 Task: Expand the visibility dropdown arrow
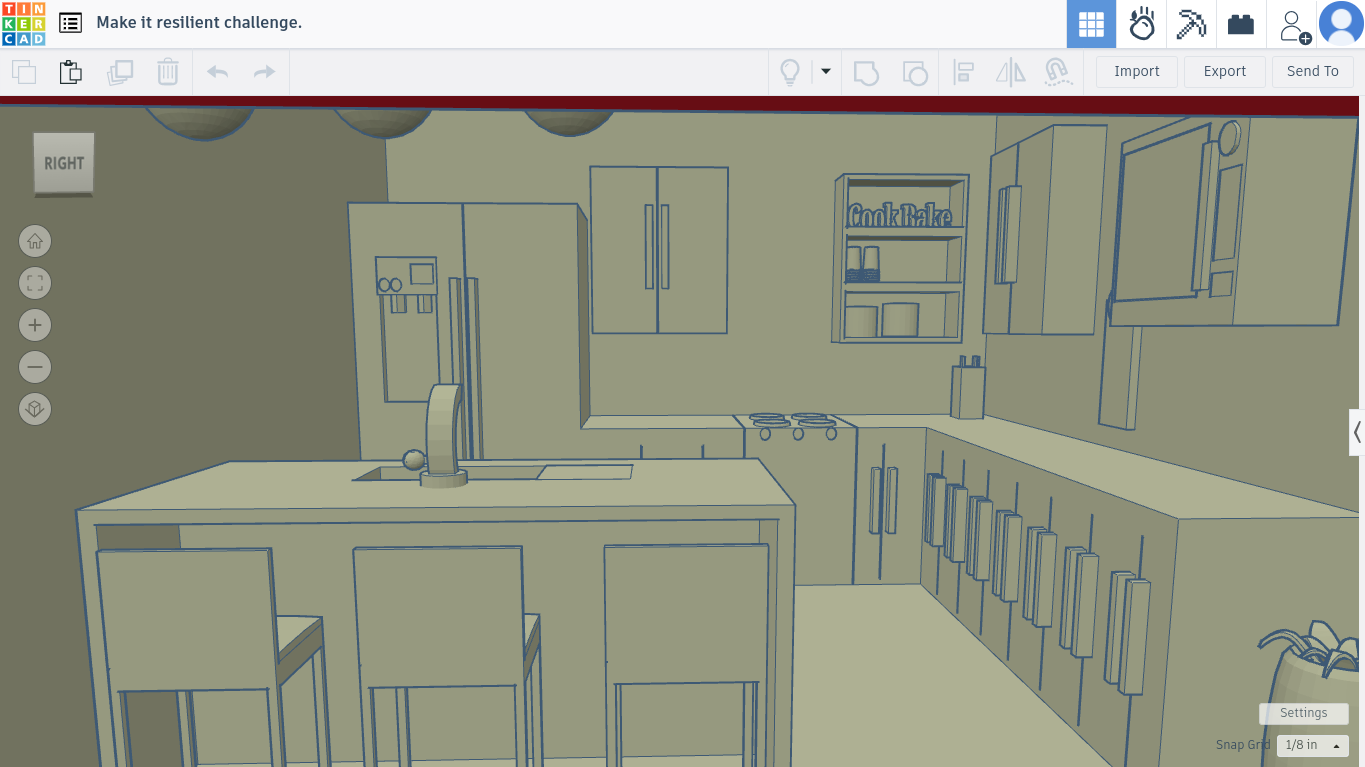click(x=826, y=71)
